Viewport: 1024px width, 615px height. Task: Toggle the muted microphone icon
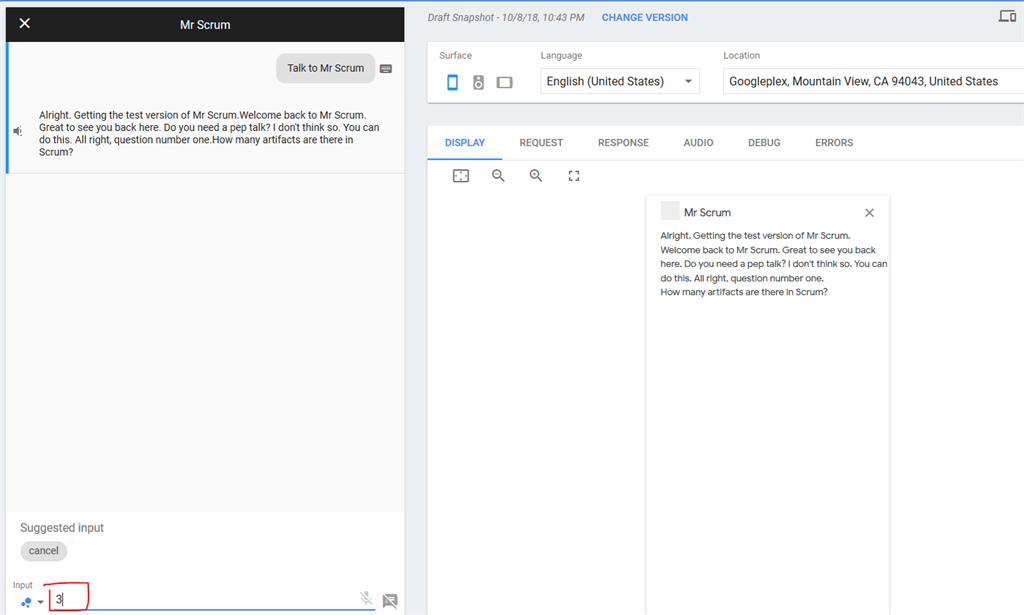[366, 599]
